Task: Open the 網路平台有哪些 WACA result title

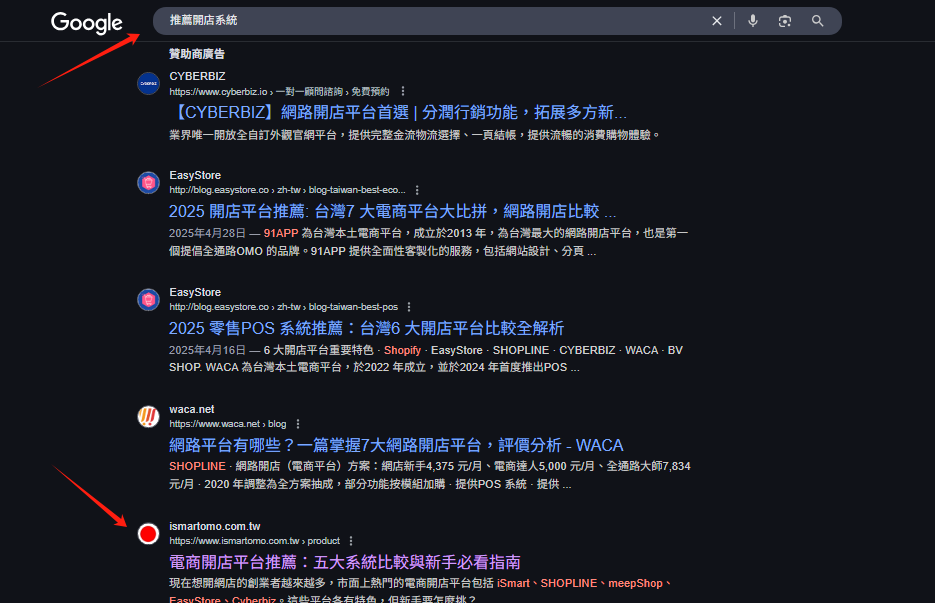Action: 396,445
